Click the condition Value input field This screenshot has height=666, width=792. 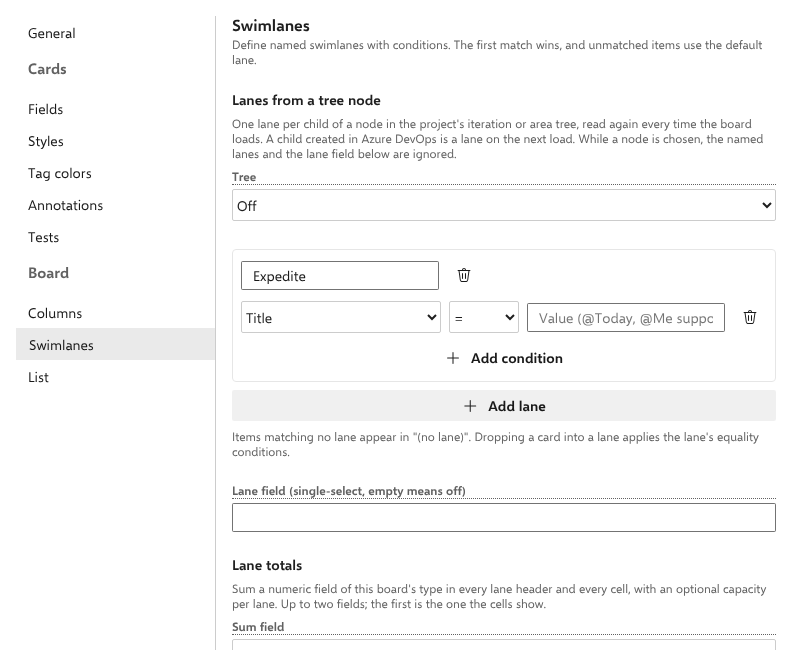point(625,318)
